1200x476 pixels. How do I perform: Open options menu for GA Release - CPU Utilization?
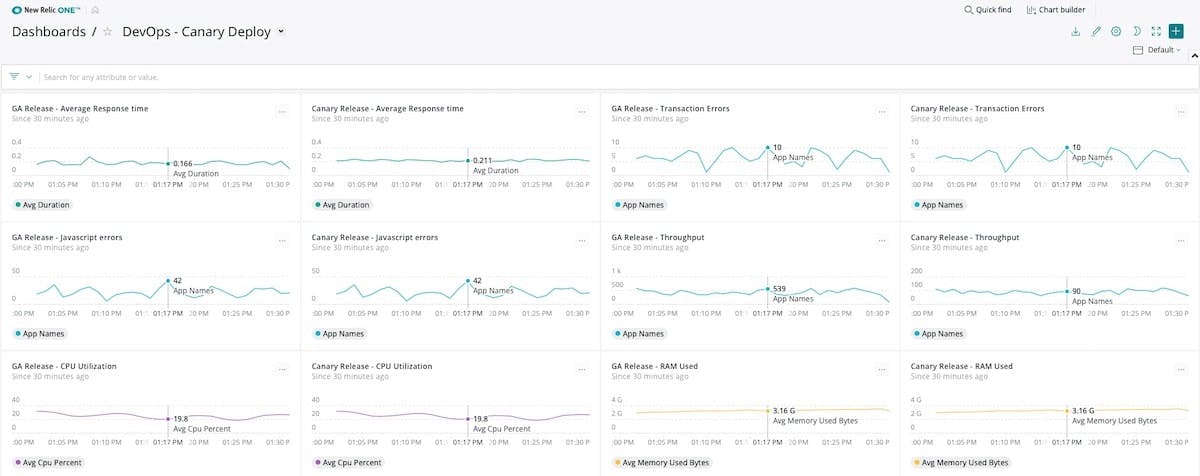coord(283,370)
